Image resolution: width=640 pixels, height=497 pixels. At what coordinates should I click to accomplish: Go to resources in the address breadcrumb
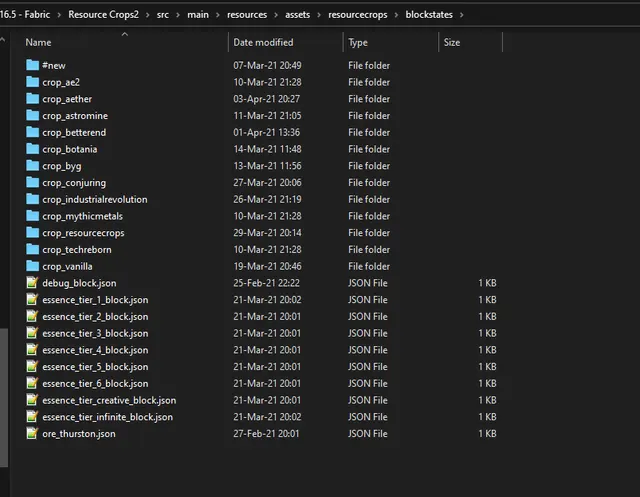tap(247, 15)
